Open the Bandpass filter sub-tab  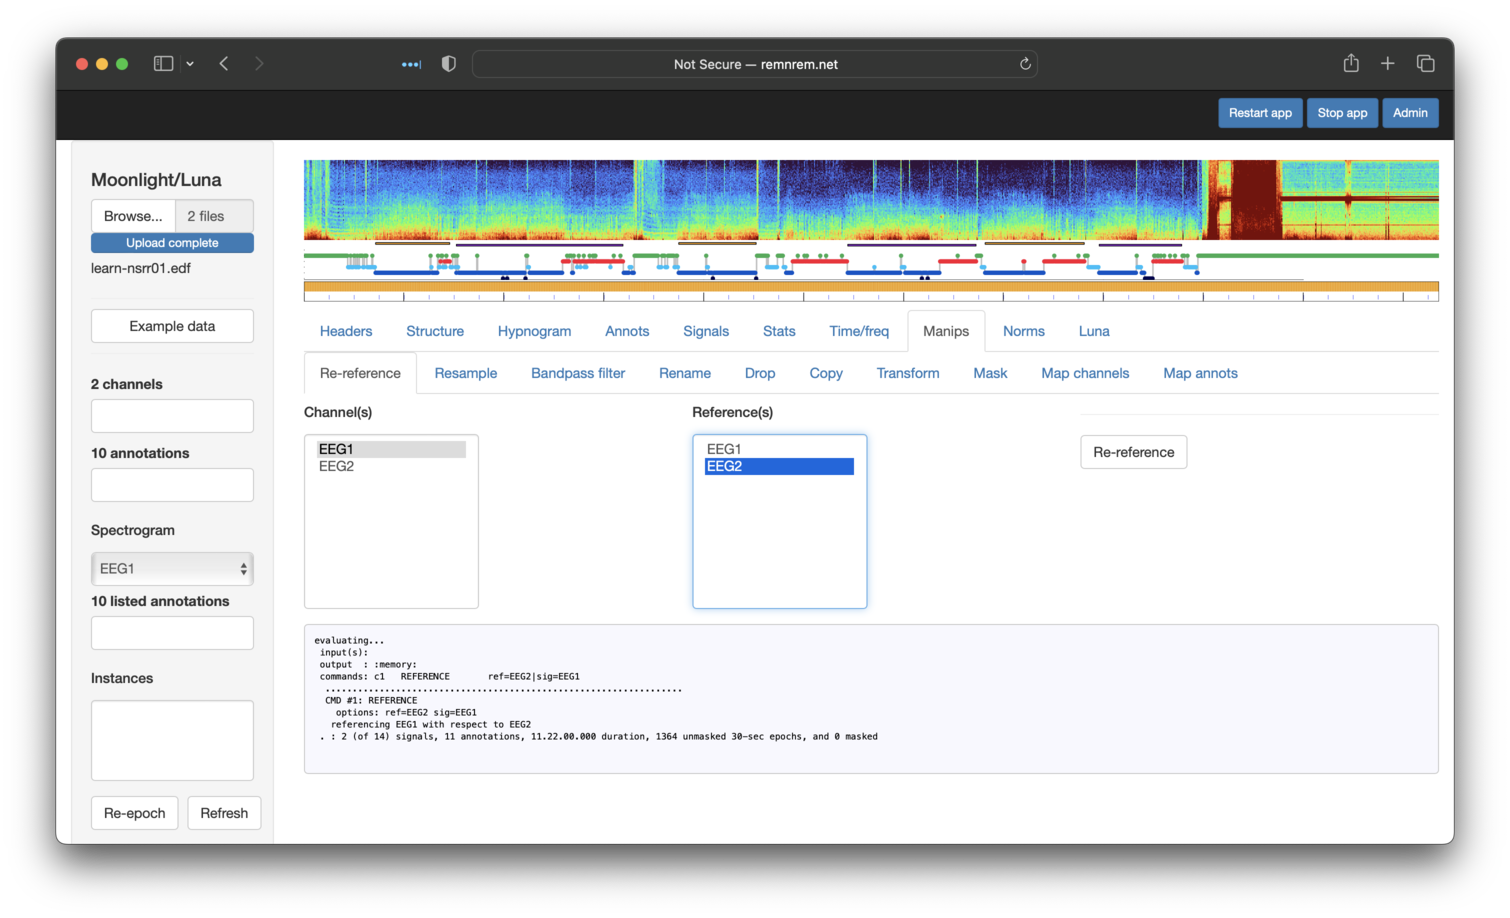point(577,373)
